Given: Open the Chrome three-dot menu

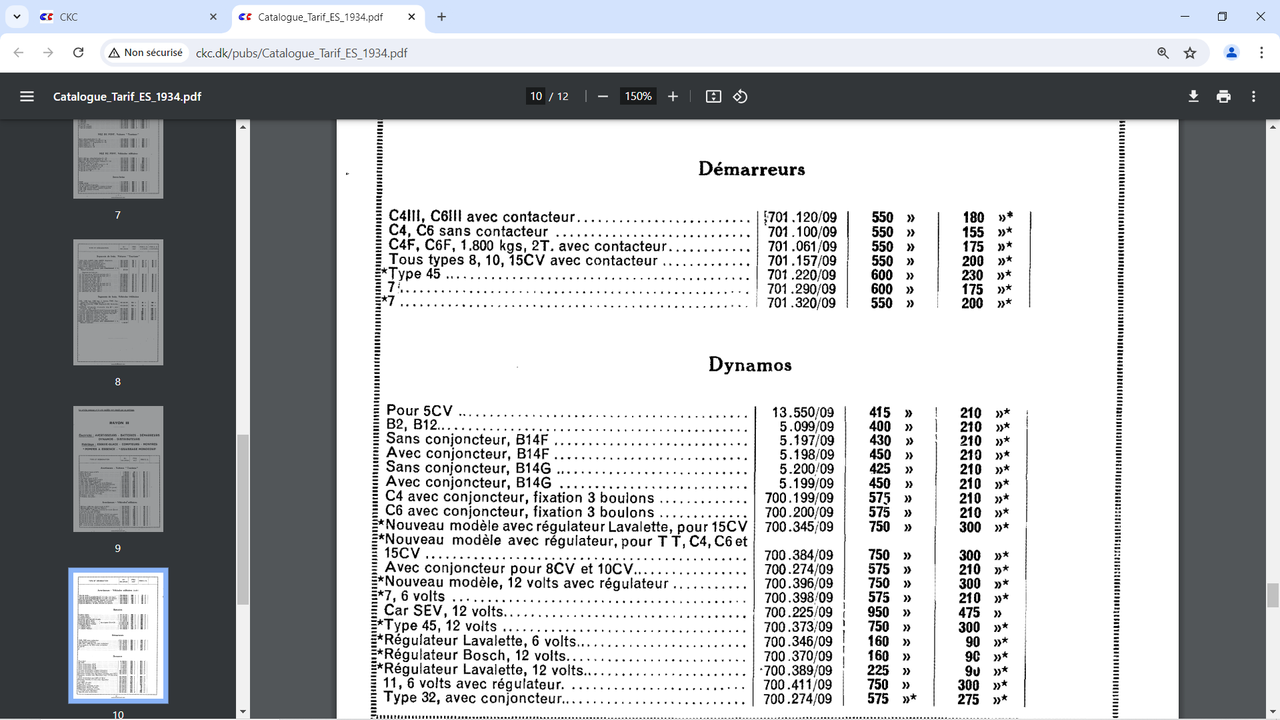Looking at the screenshot, I should [1260, 53].
